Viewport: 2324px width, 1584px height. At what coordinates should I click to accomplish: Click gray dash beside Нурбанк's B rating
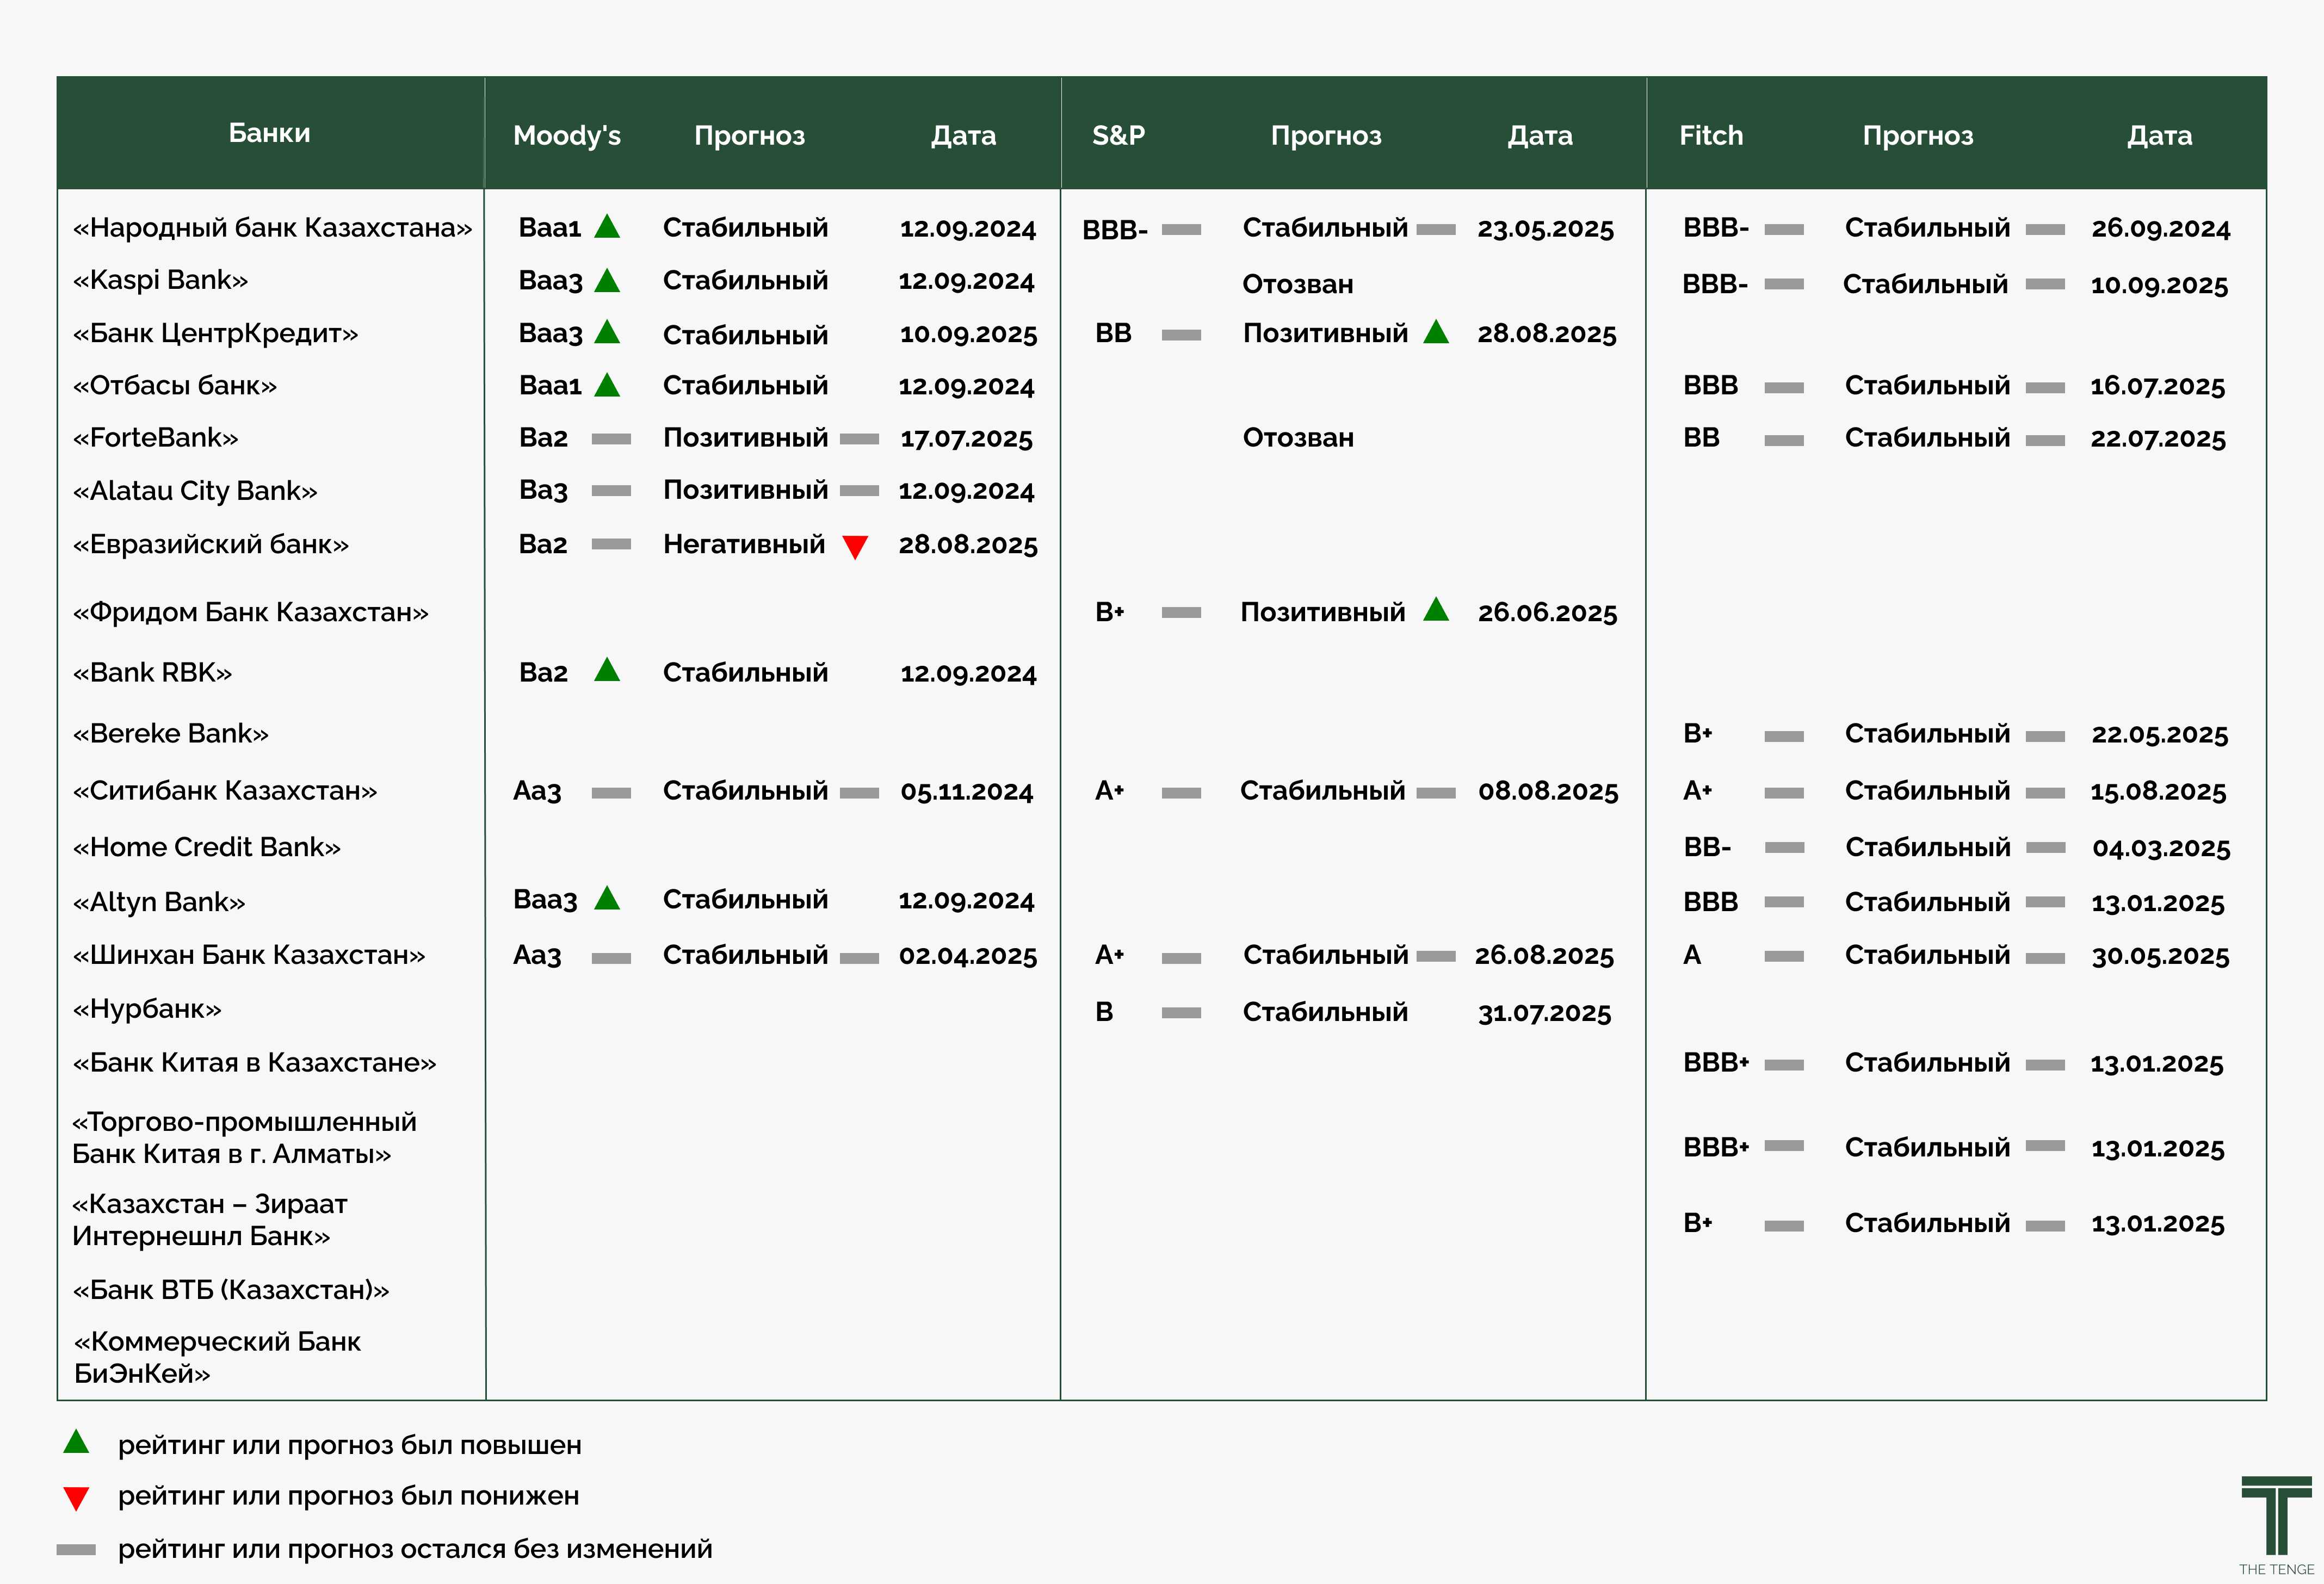coord(1181,1013)
